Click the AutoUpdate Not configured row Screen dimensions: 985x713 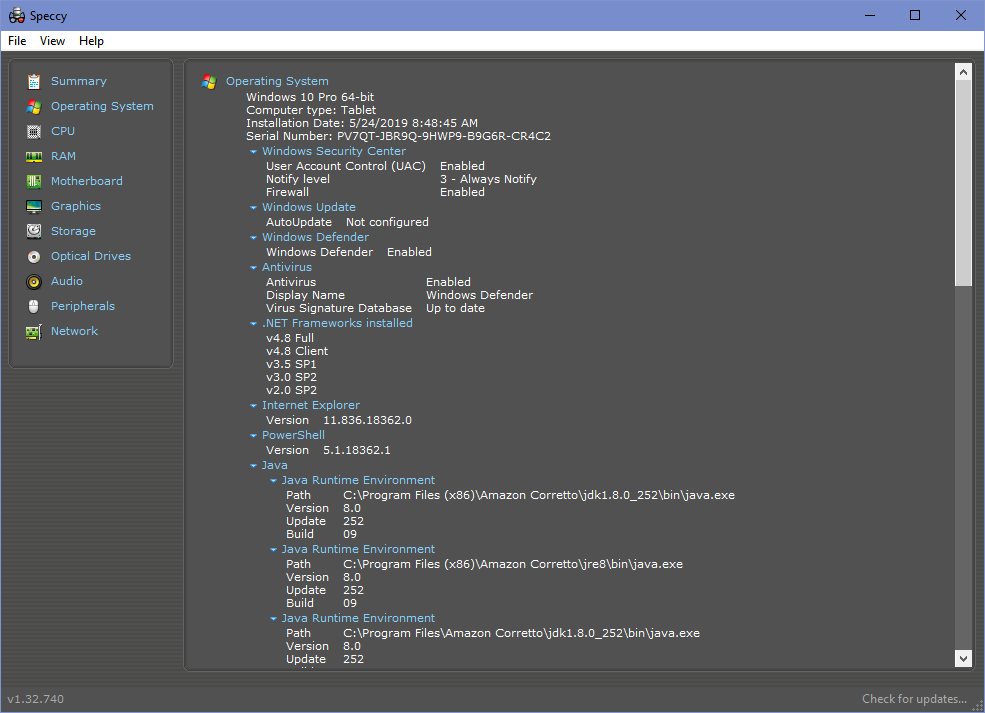point(347,222)
